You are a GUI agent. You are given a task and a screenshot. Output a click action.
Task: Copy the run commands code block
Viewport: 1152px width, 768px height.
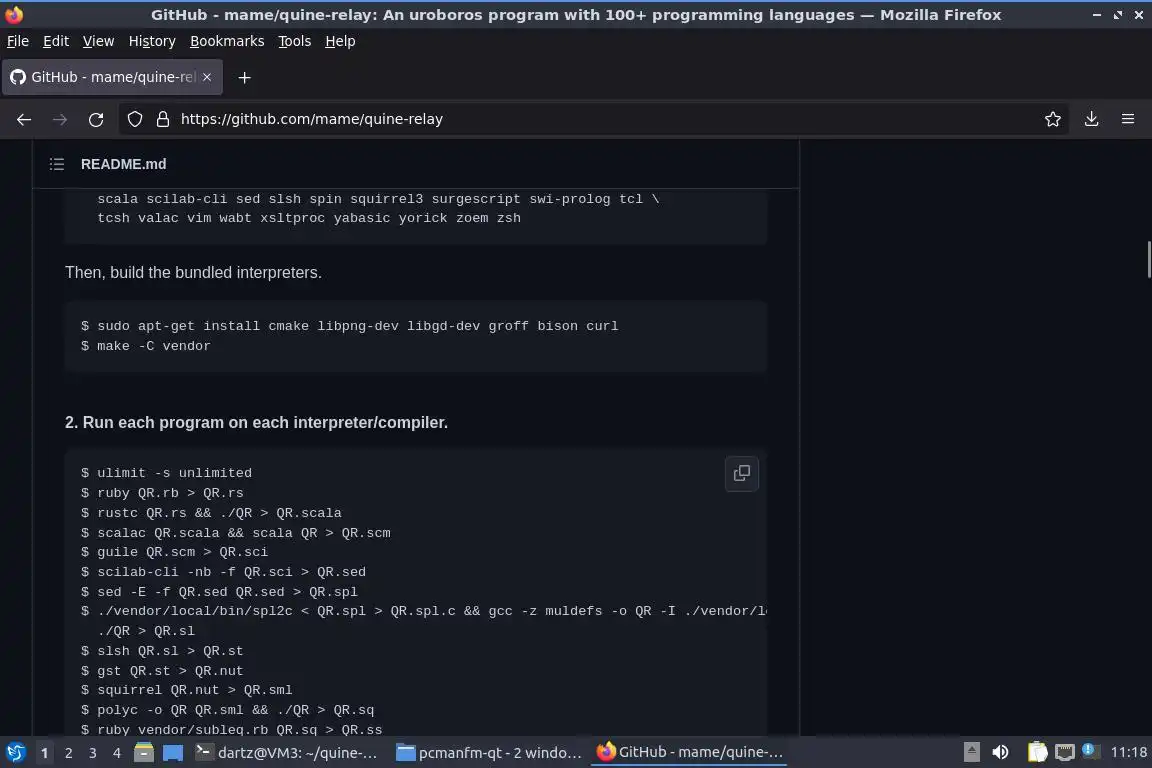pos(742,473)
